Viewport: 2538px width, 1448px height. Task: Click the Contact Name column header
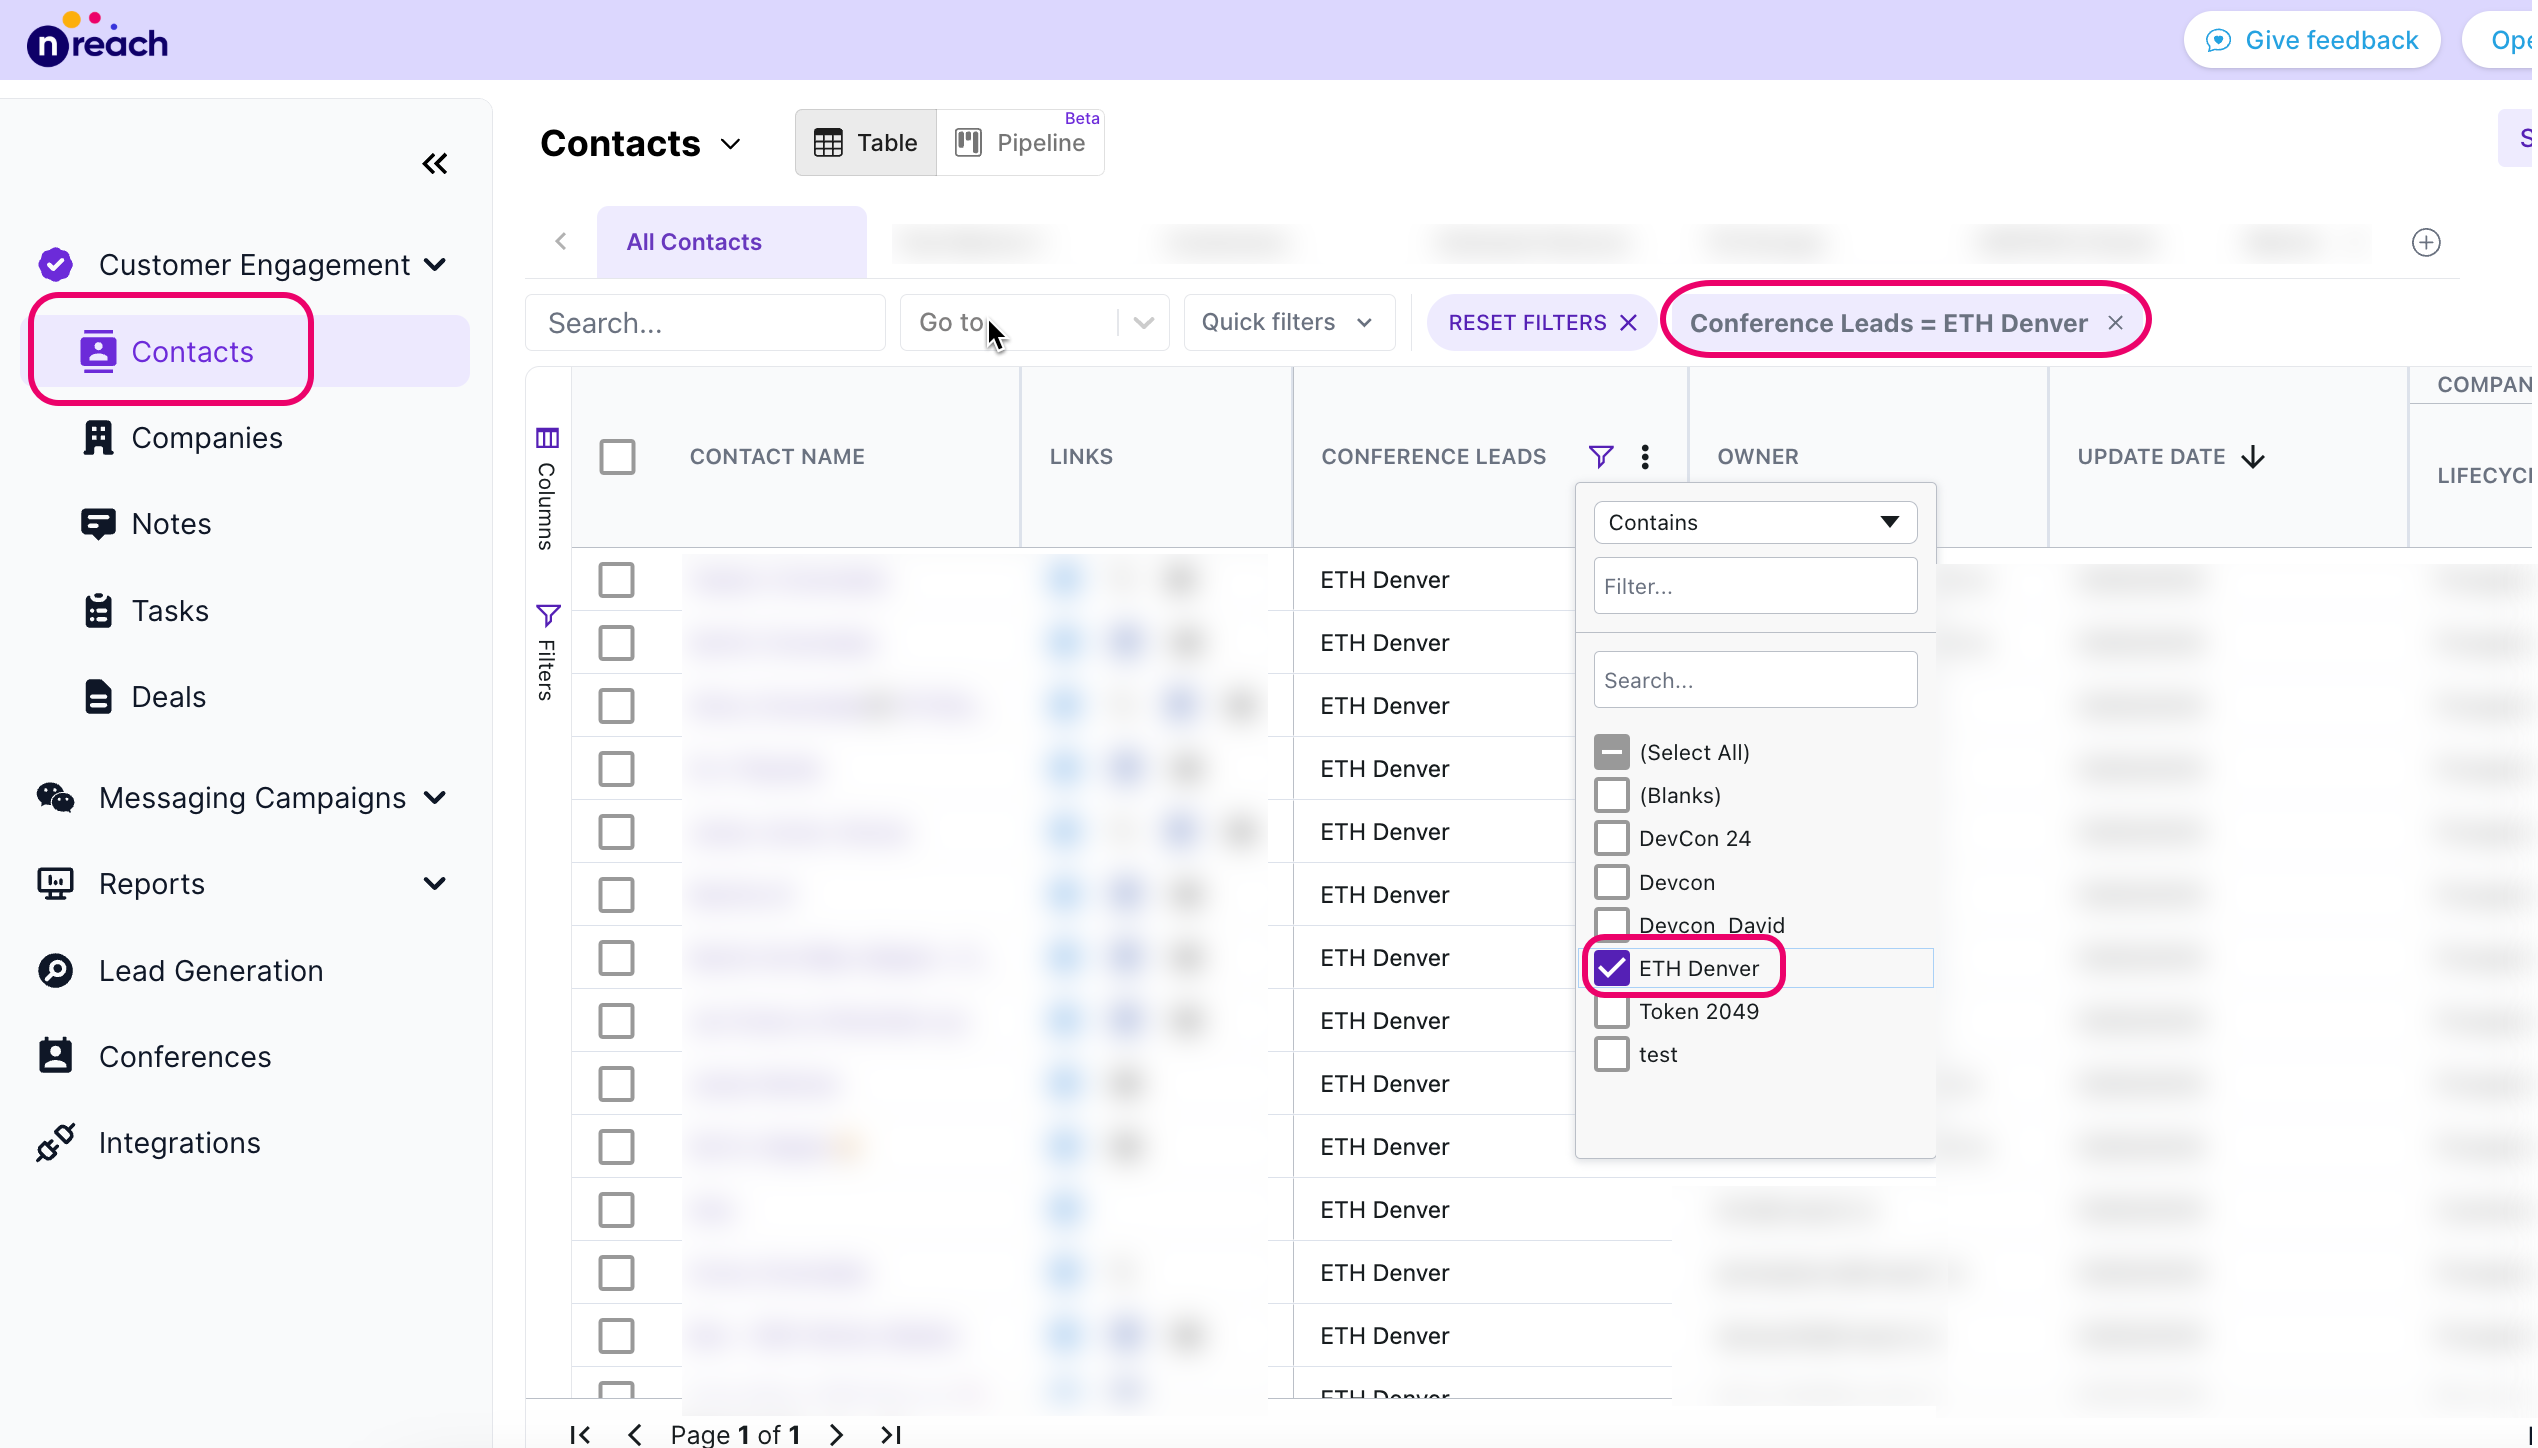777,457
